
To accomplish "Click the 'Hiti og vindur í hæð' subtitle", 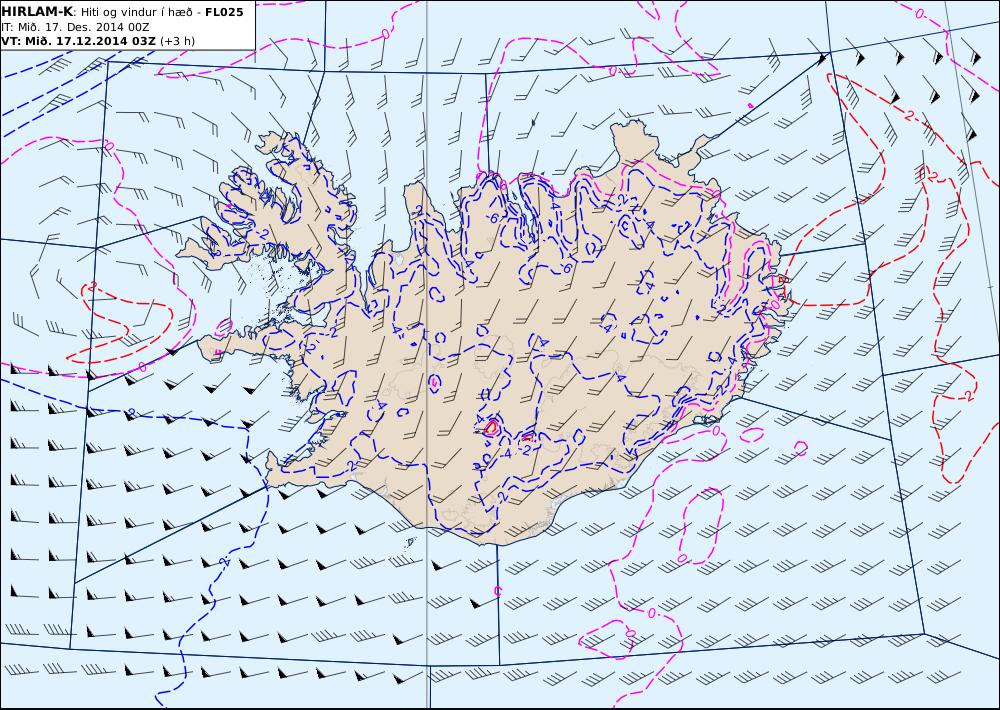I will (x=137, y=12).
